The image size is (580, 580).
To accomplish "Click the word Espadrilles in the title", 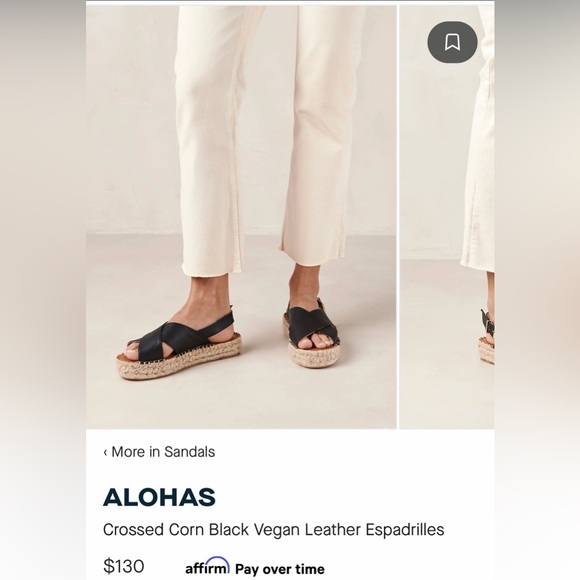I will click(x=405, y=530).
